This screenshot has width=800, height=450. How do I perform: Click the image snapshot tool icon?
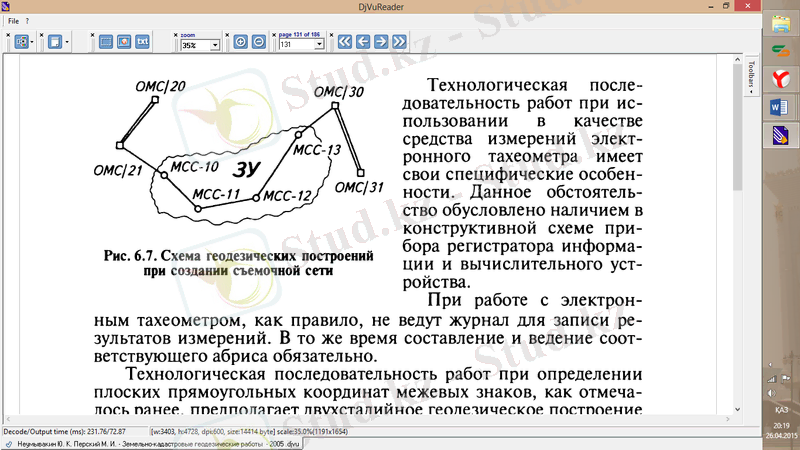tap(124, 42)
